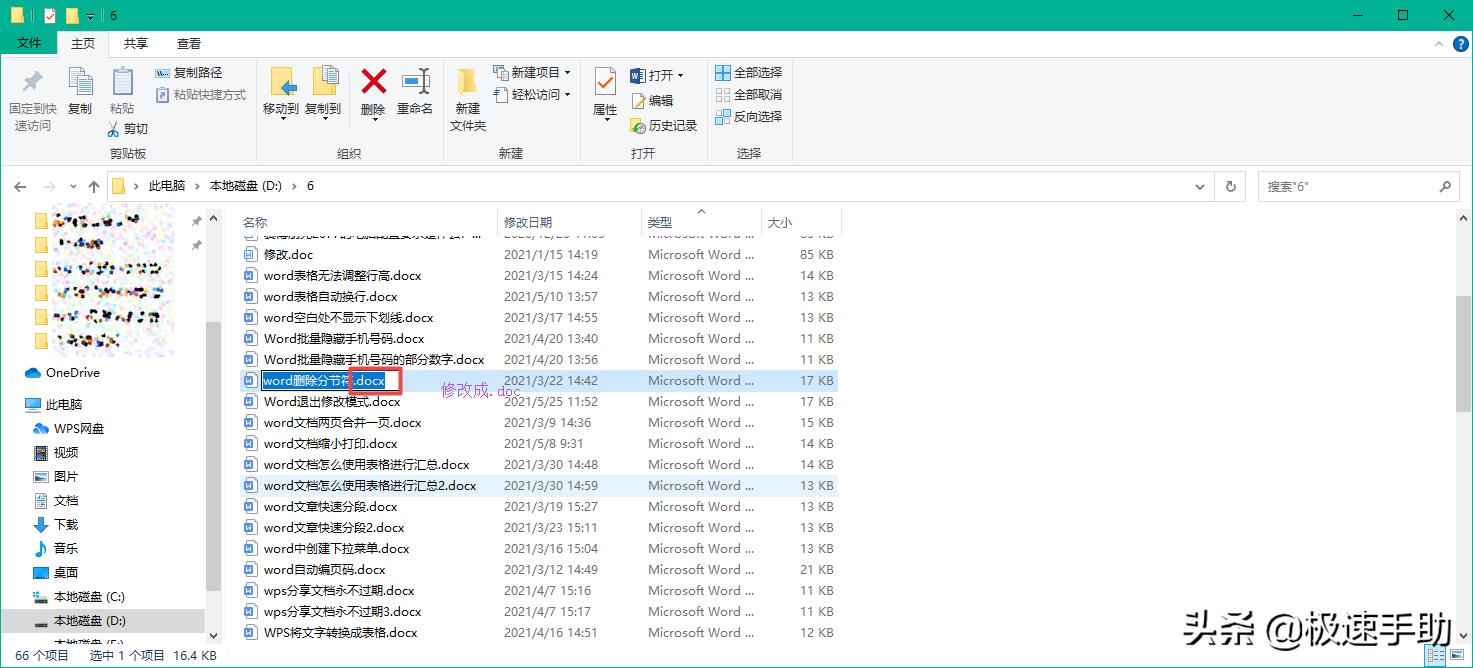Screen dimensions: 1473x668
Task: Create a folder with 新建文件夹 icon
Action: [466, 97]
